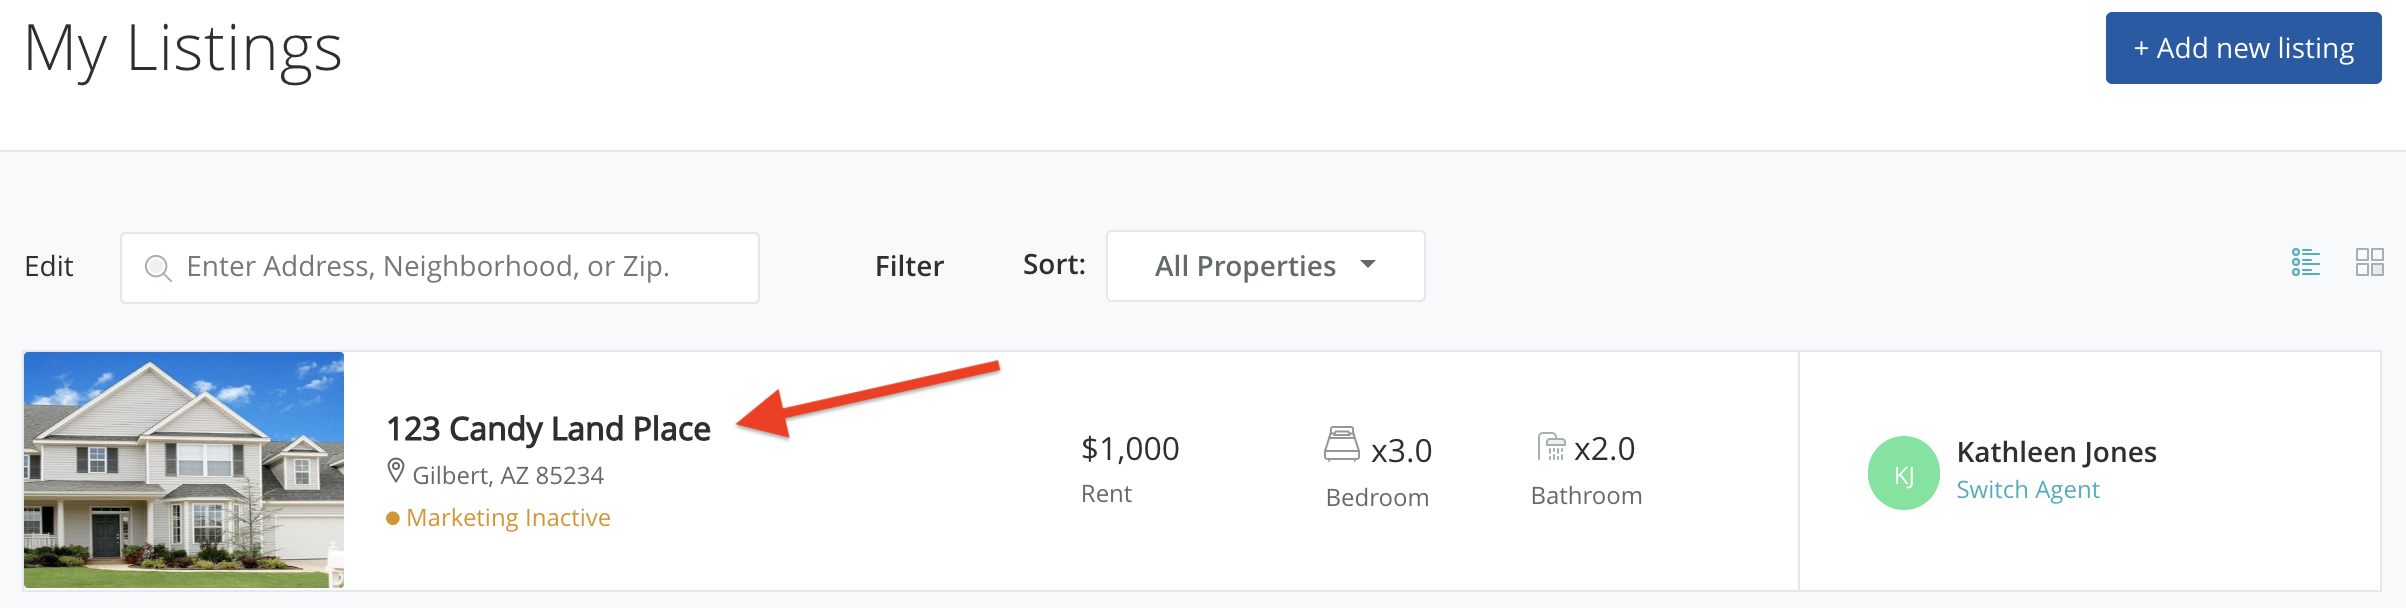Switch to list view layout
This screenshot has width=2406, height=608.
click(2305, 263)
